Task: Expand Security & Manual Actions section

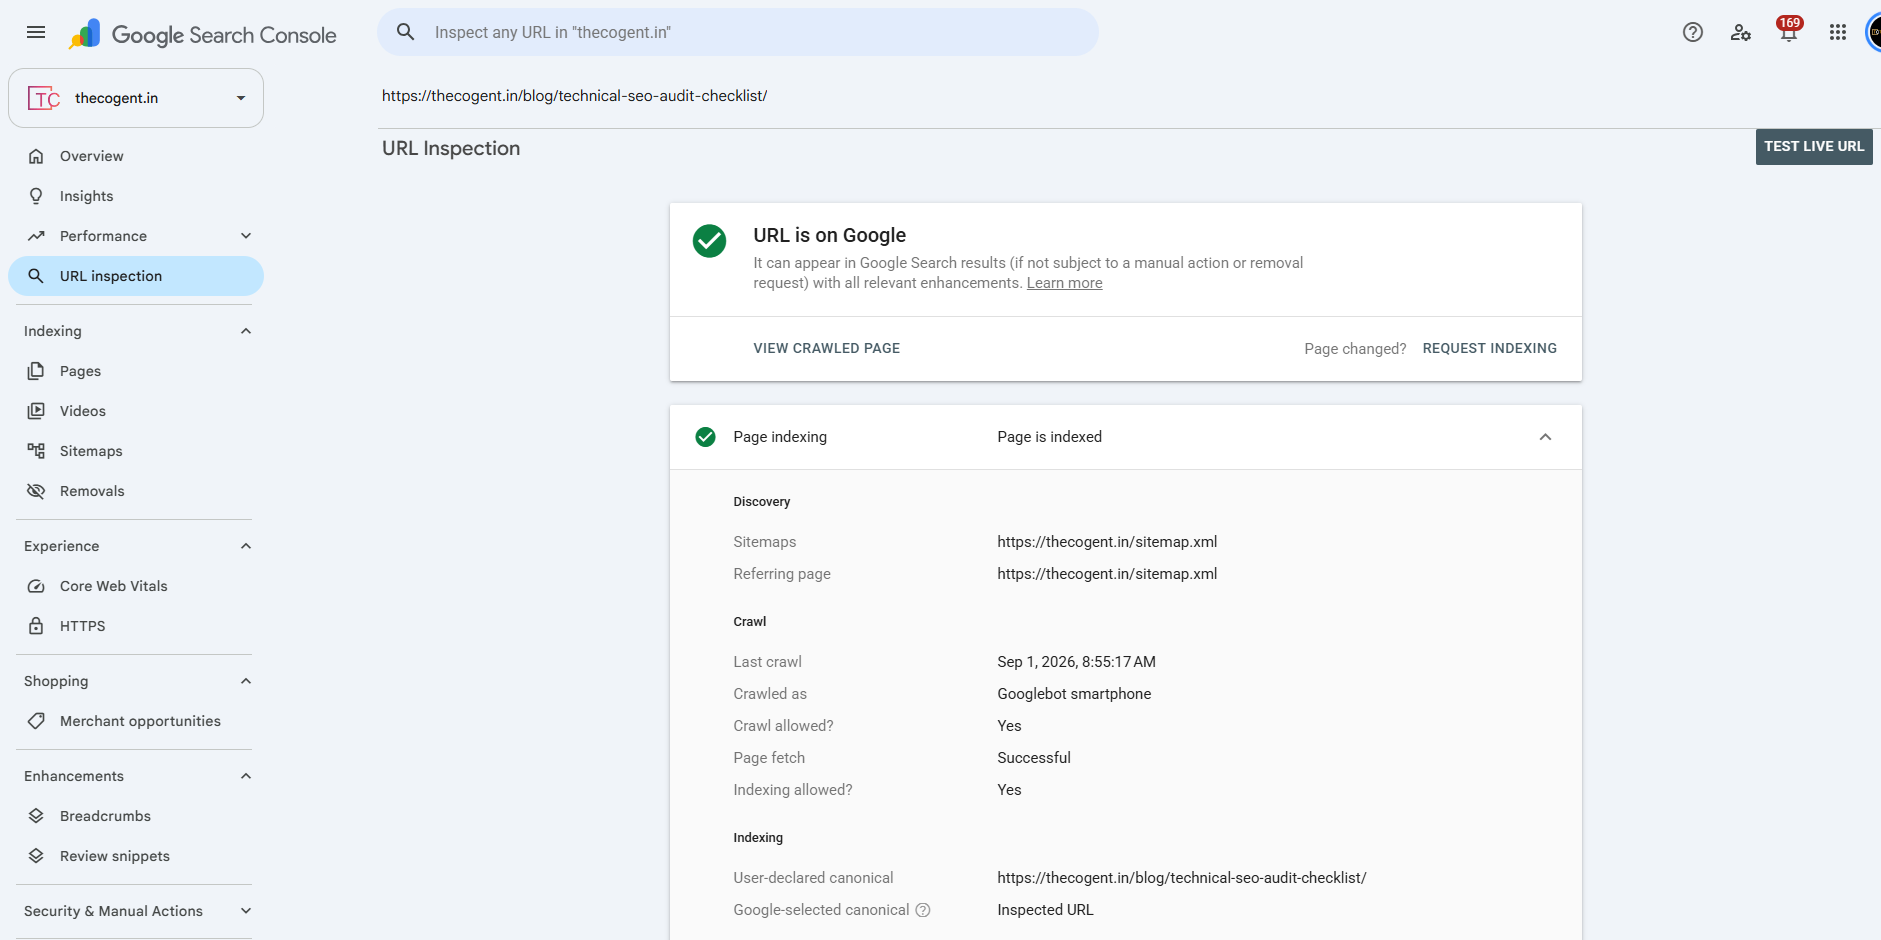Action: (x=246, y=911)
